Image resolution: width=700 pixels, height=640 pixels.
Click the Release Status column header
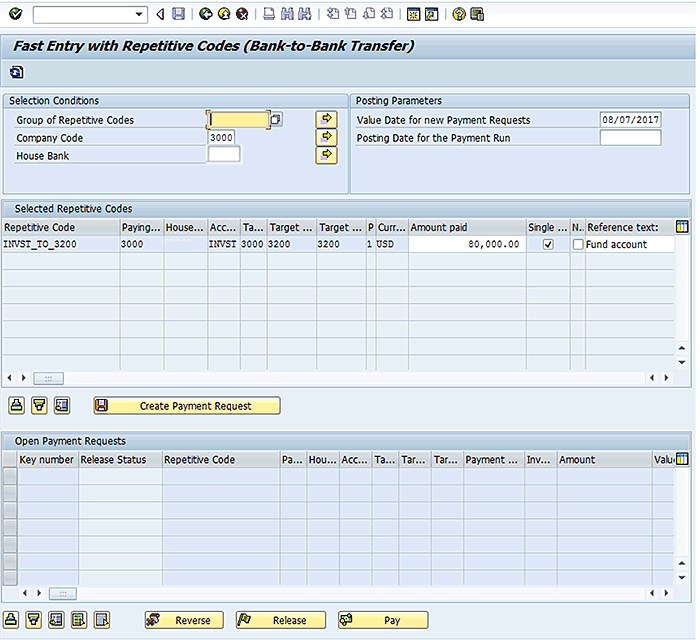click(x=120, y=460)
